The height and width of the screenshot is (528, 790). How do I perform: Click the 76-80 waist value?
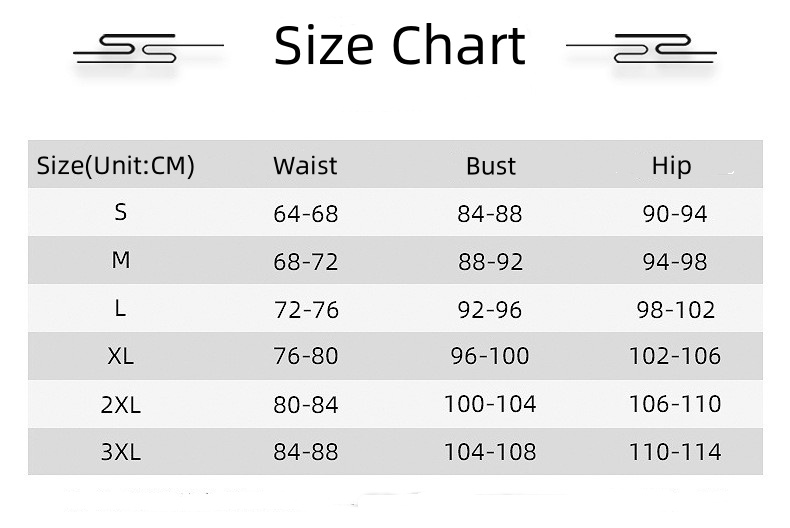pos(306,357)
